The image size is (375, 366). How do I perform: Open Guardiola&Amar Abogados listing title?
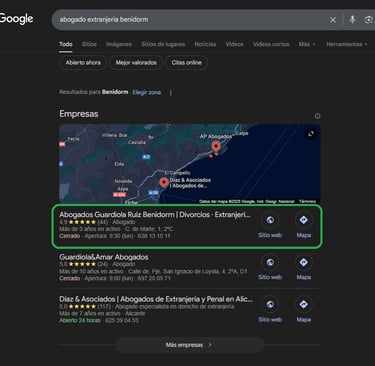coord(104,257)
